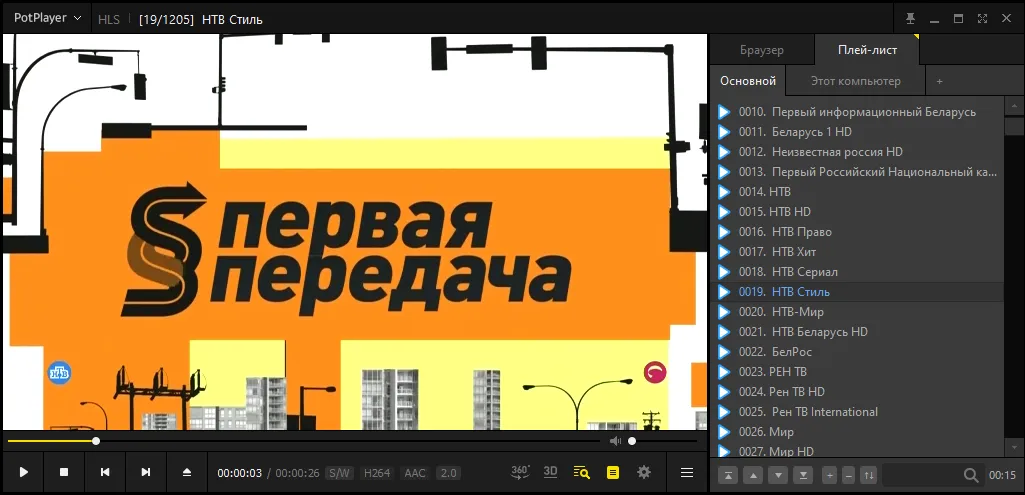Select item 0025 Рен ТВ International
This screenshot has height=495, width=1025.
click(x=857, y=412)
